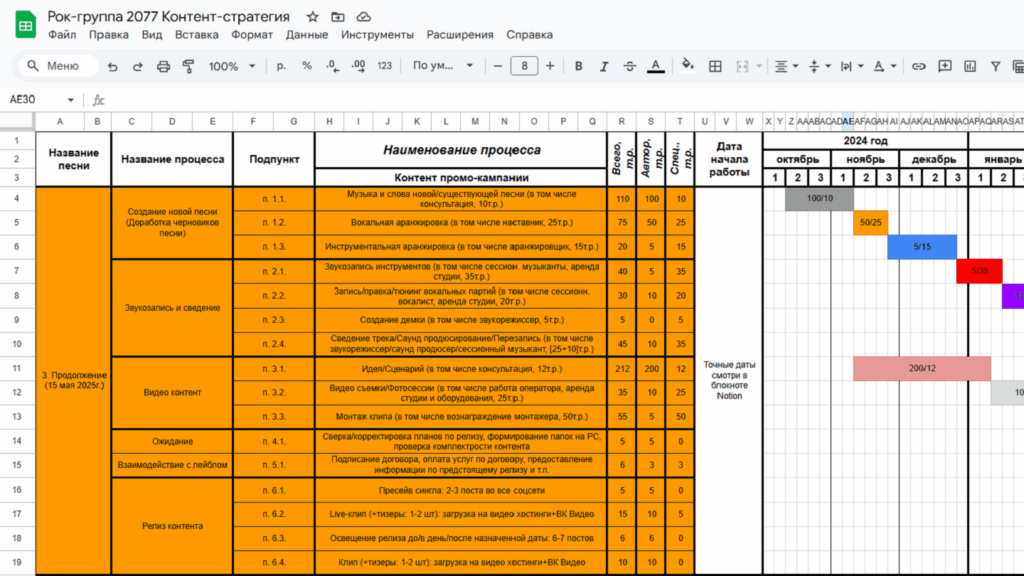Screen dimensions: 1024x576
Task: Select all cells via corner box
Action: (x=17, y=121)
